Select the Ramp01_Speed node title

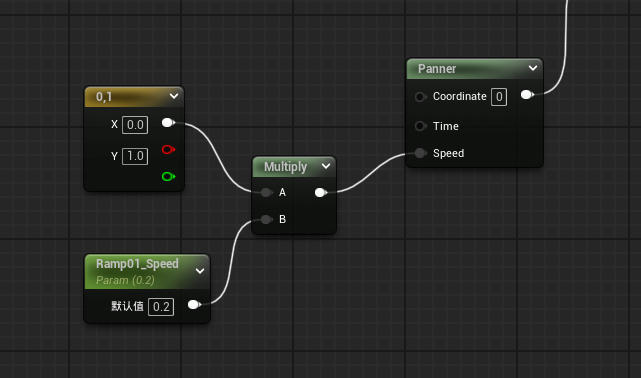[x=137, y=264]
